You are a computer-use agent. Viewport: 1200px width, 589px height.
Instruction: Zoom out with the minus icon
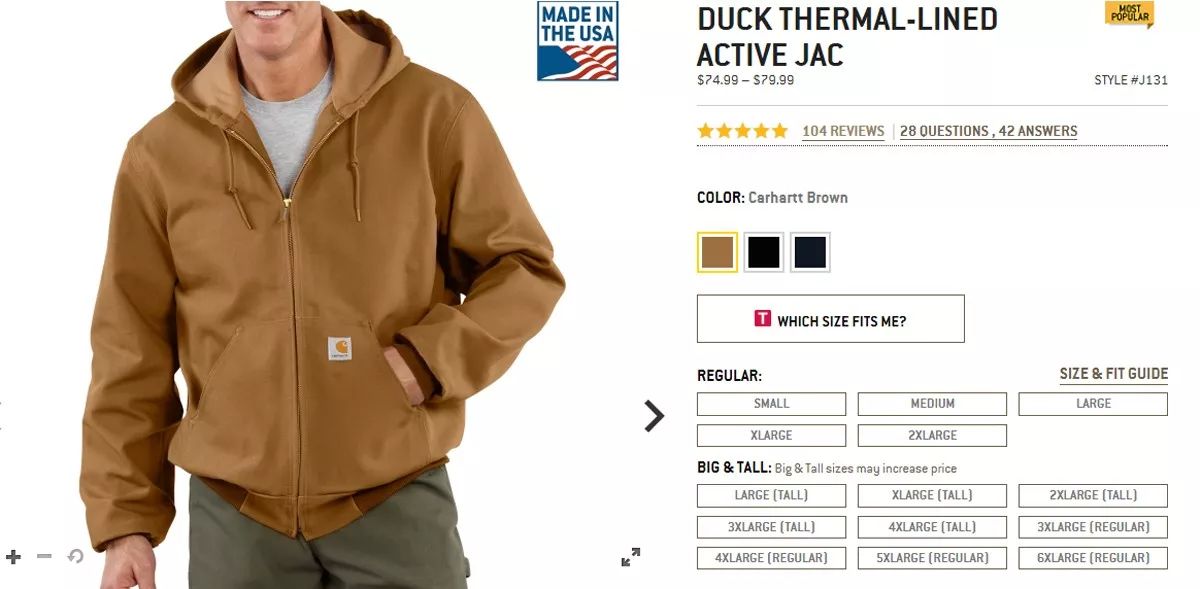coord(44,556)
